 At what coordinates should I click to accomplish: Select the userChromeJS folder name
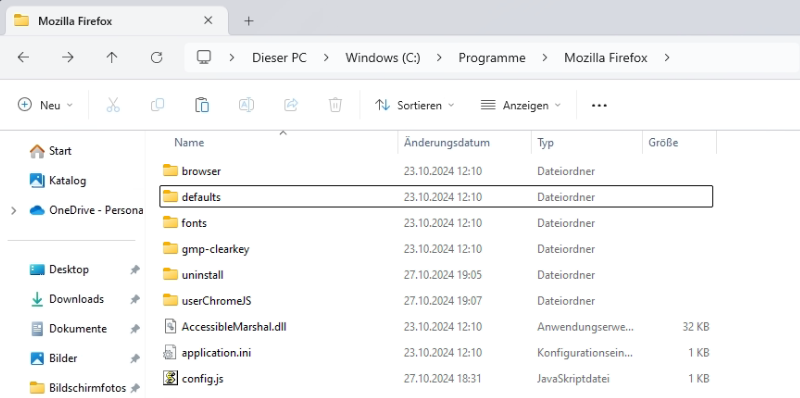tap(216, 301)
